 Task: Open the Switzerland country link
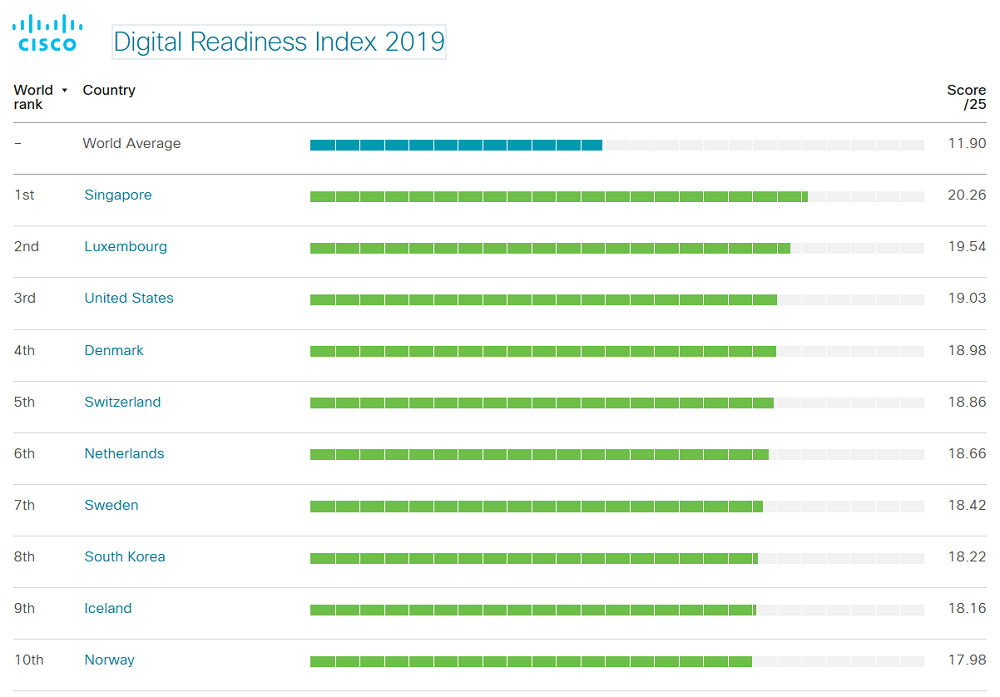[122, 402]
